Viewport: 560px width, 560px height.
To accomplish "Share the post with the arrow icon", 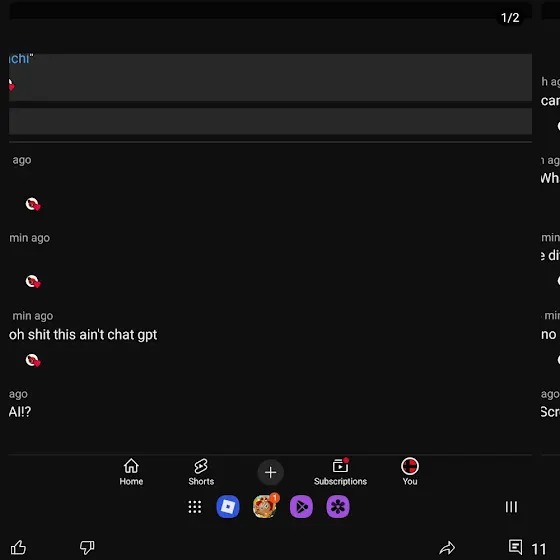I will [x=447, y=548].
